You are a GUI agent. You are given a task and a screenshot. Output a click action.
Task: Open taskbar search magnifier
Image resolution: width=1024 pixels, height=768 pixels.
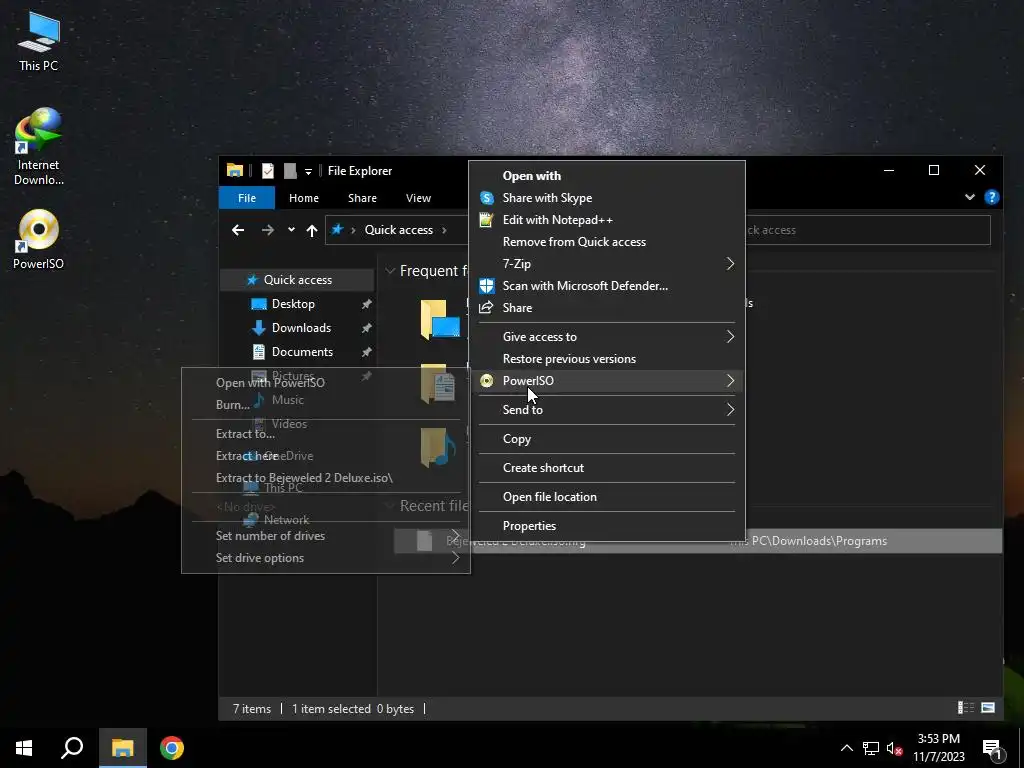72,748
